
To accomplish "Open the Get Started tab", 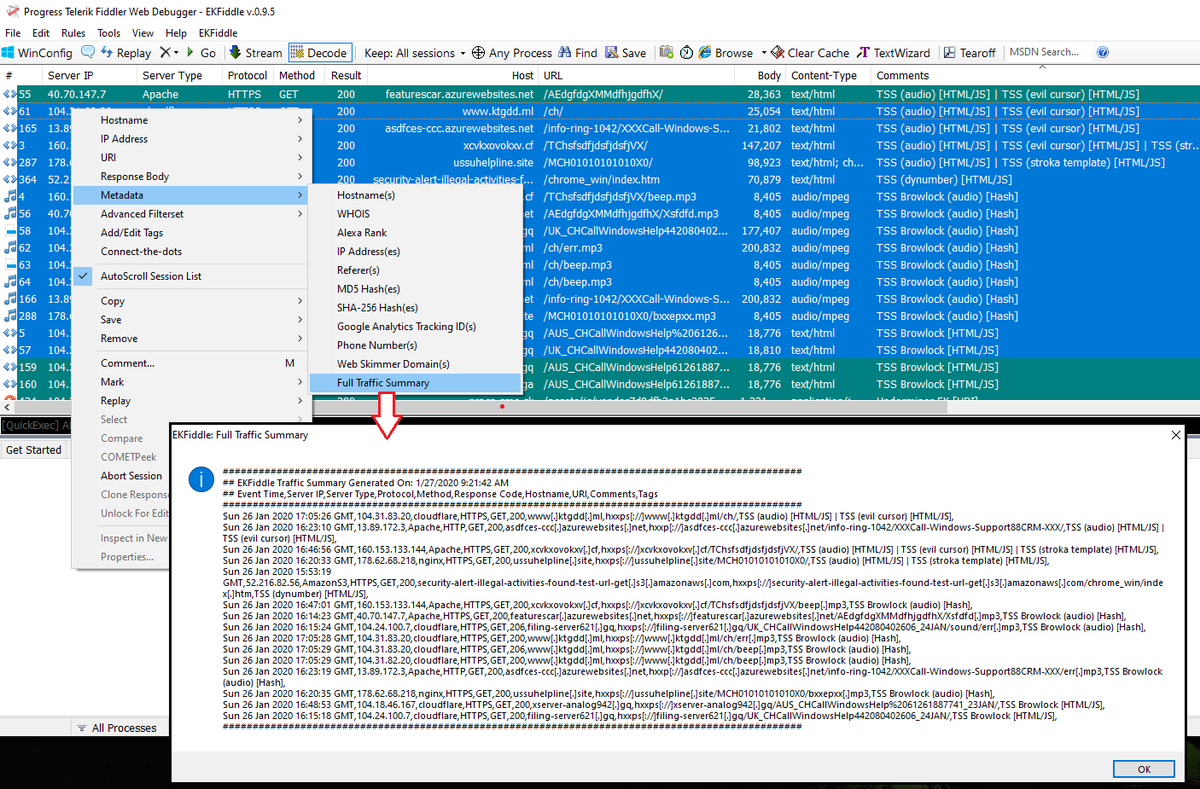I will [34, 450].
